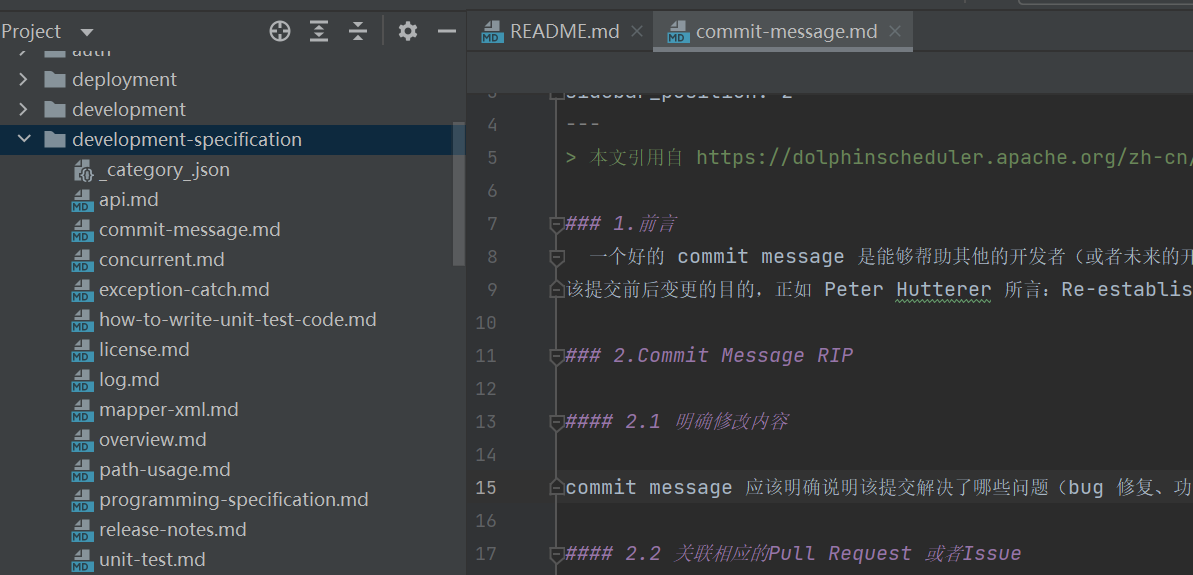Screen dimensions: 1193x575
Task: Fold the '#### 2.2 关联相应的Pull Request' section
Action: 557,554
